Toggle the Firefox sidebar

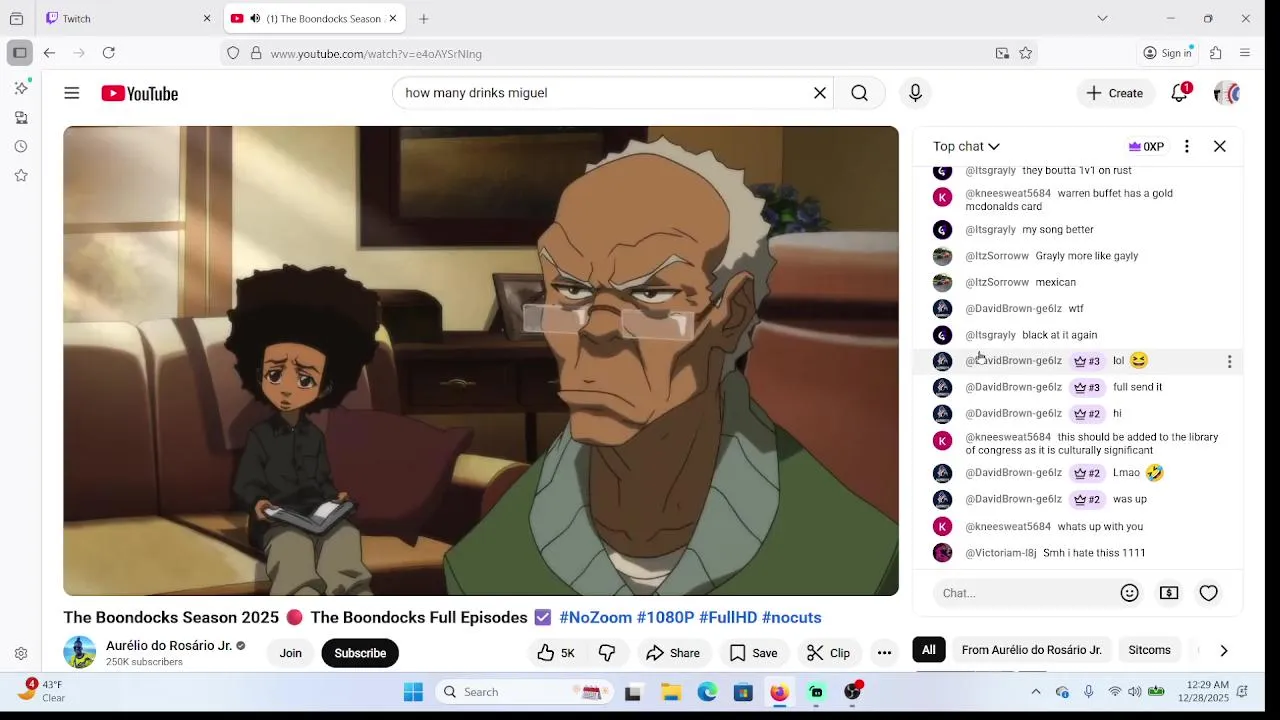(x=20, y=53)
